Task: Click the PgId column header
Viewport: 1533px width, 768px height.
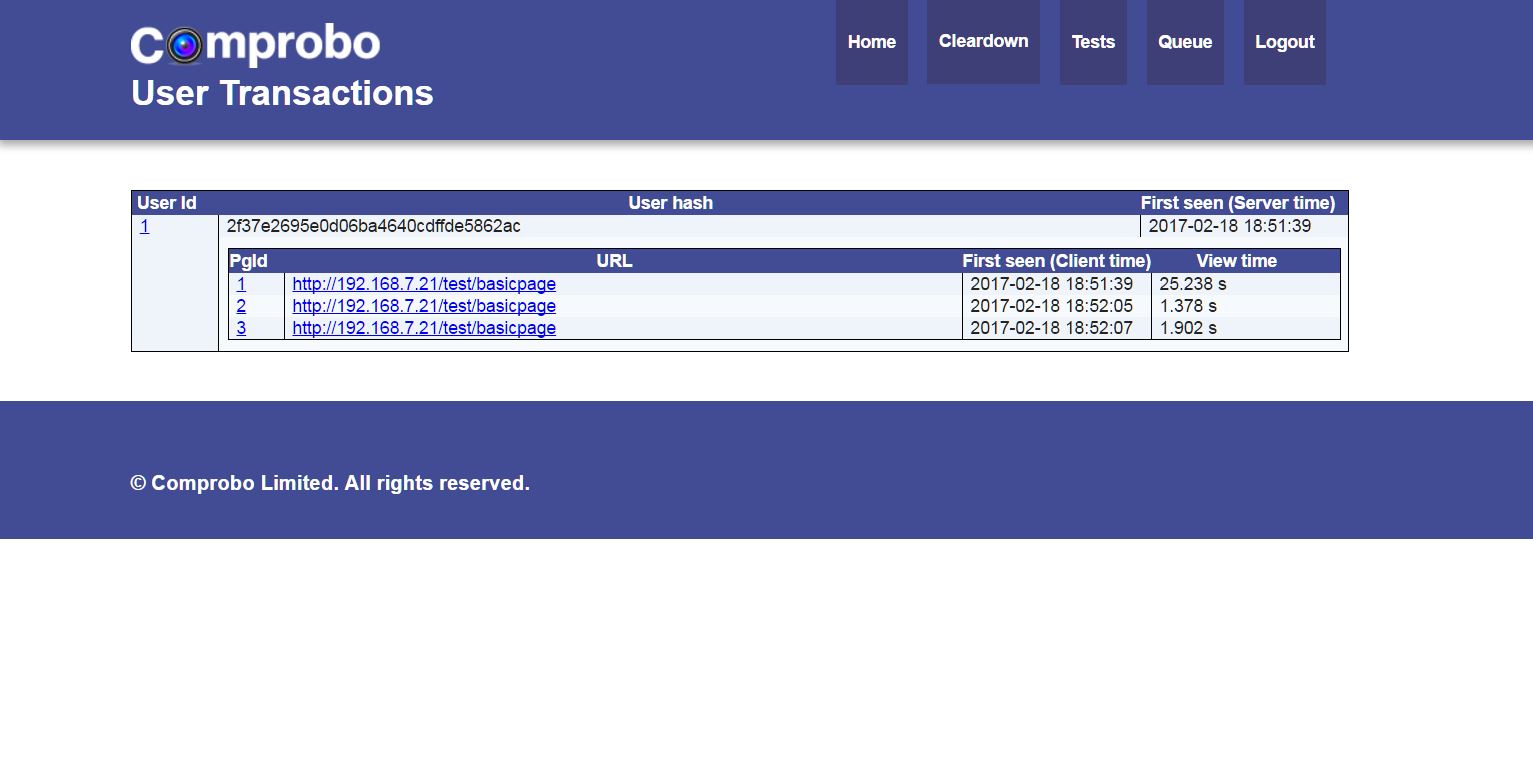Action: pyautogui.click(x=249, y=261)
